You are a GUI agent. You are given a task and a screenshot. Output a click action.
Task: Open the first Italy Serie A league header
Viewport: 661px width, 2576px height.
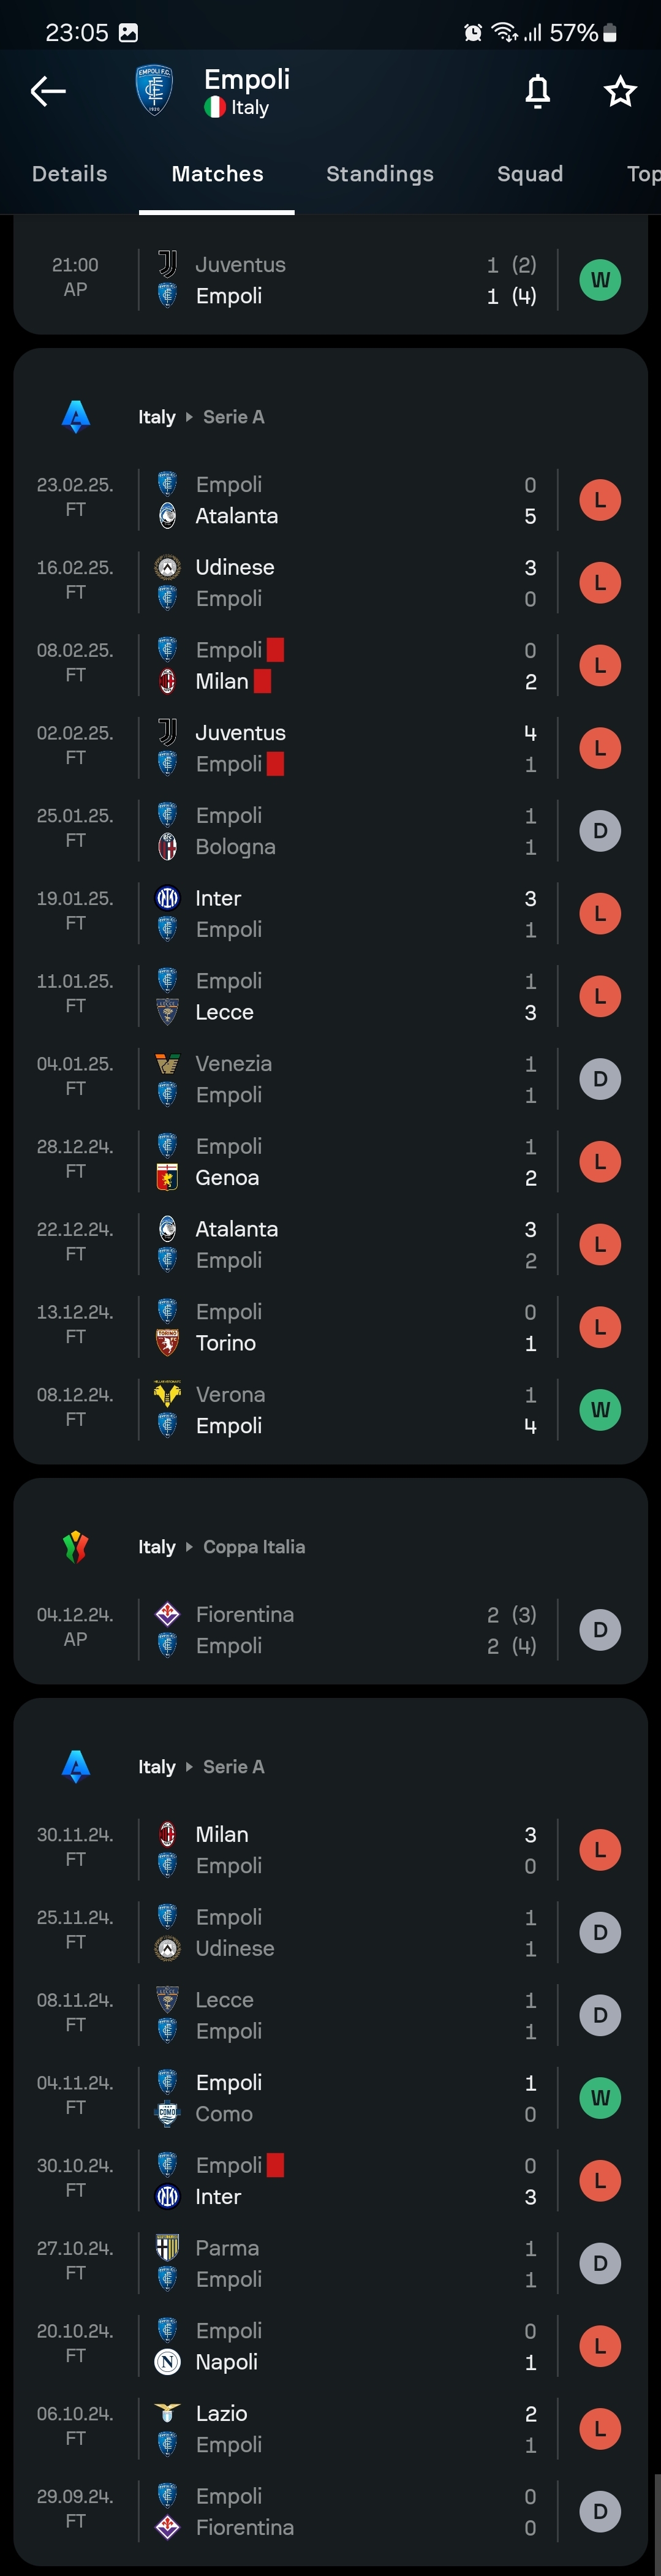[201, 417]
